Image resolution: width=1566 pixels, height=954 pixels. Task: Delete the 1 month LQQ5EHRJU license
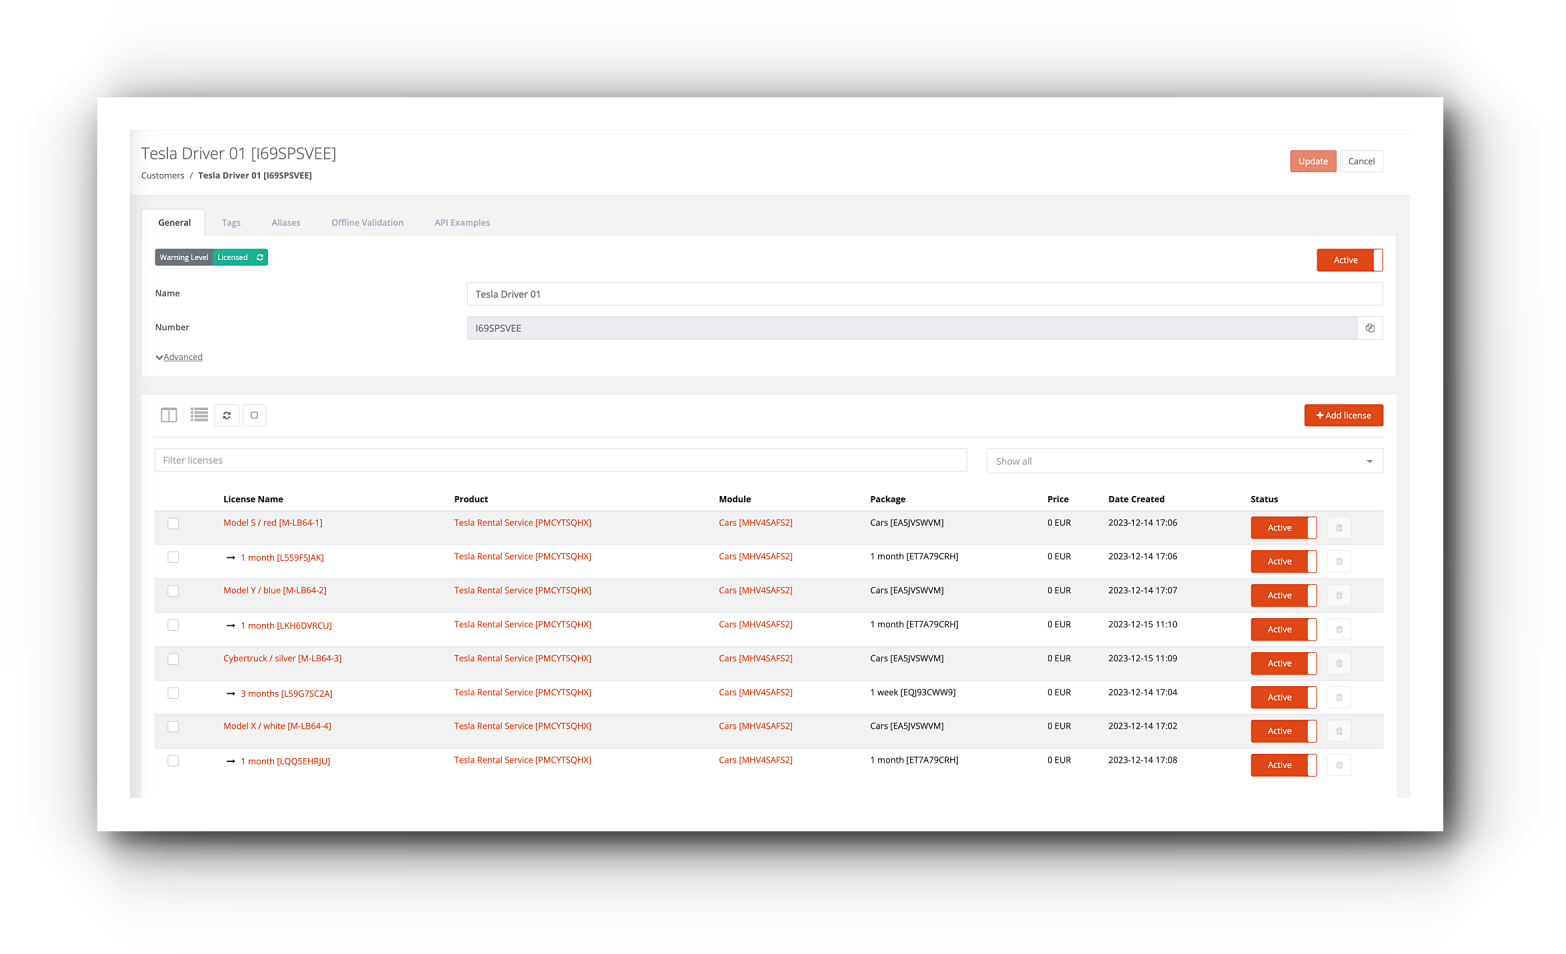click(1339, 766)
